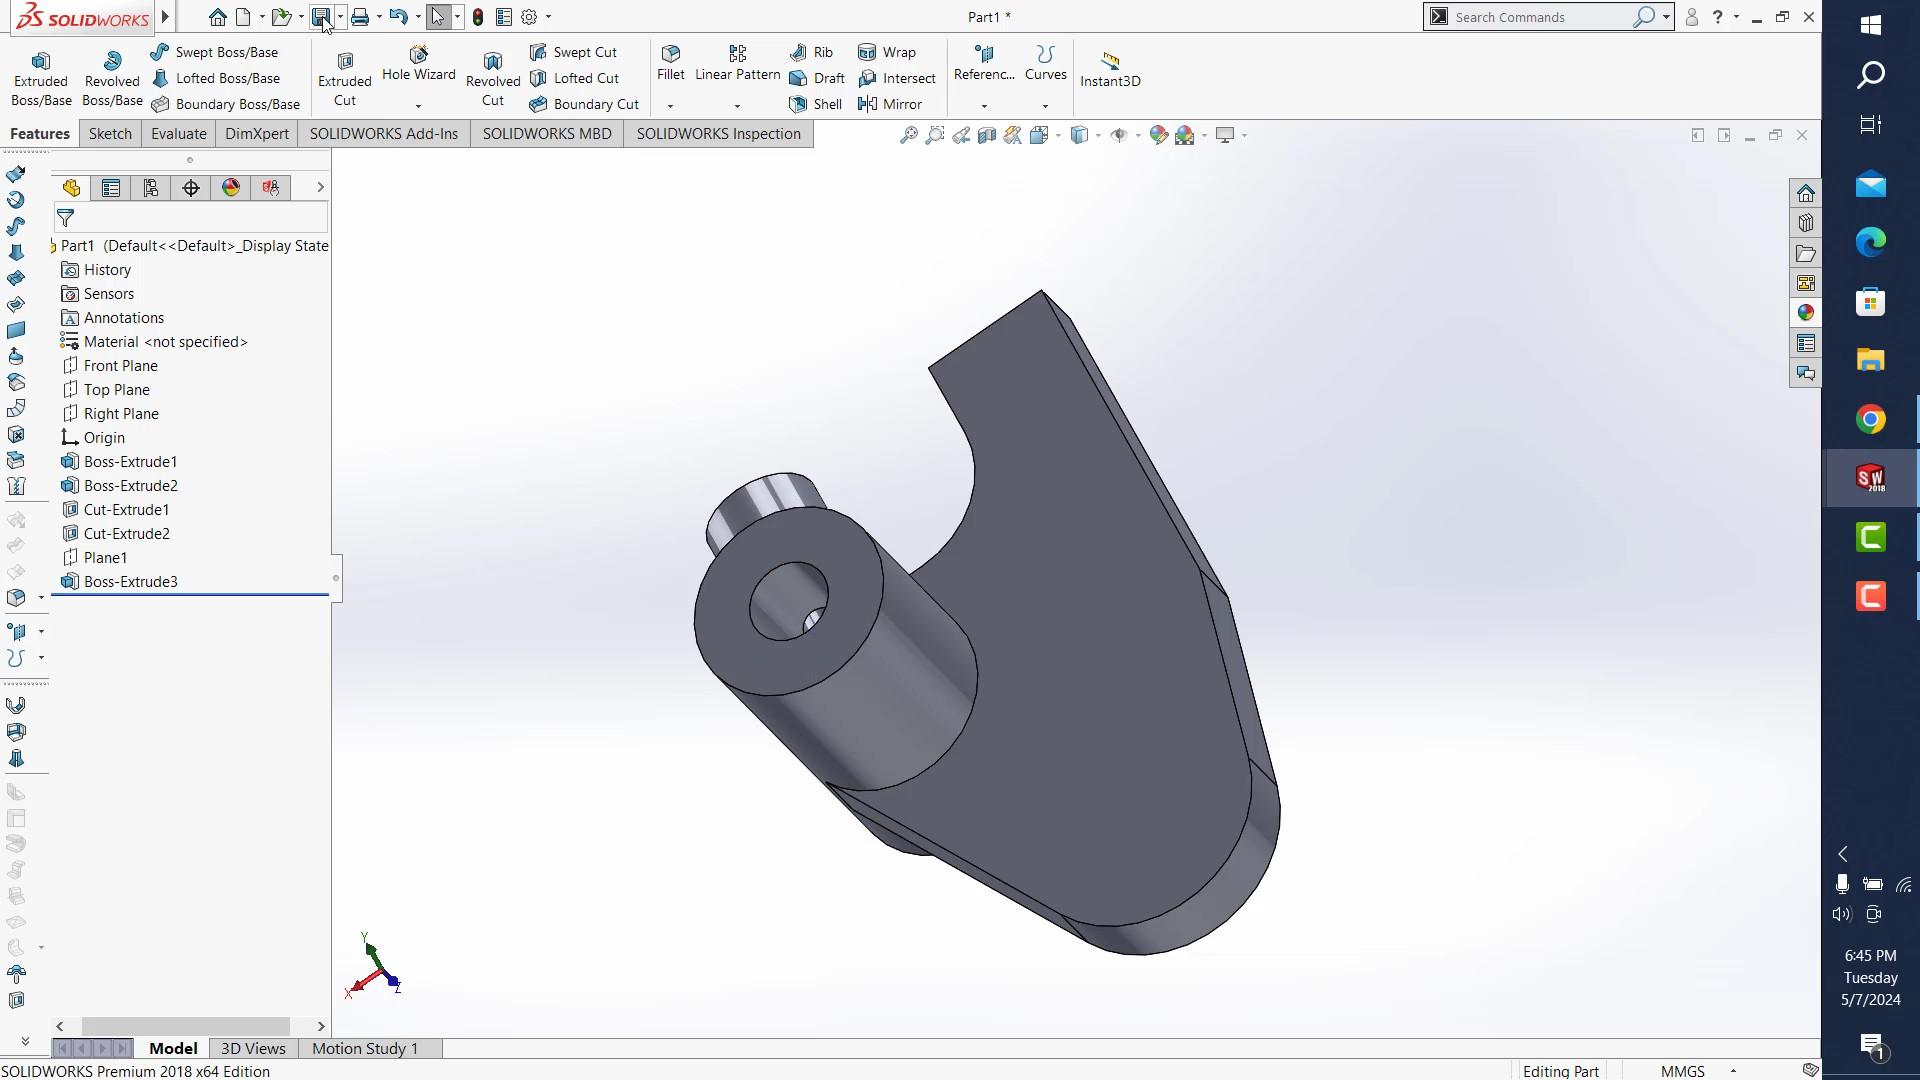Type in the Search Commands field
Screen dimensions: 1920x1080
point(1540,16)
